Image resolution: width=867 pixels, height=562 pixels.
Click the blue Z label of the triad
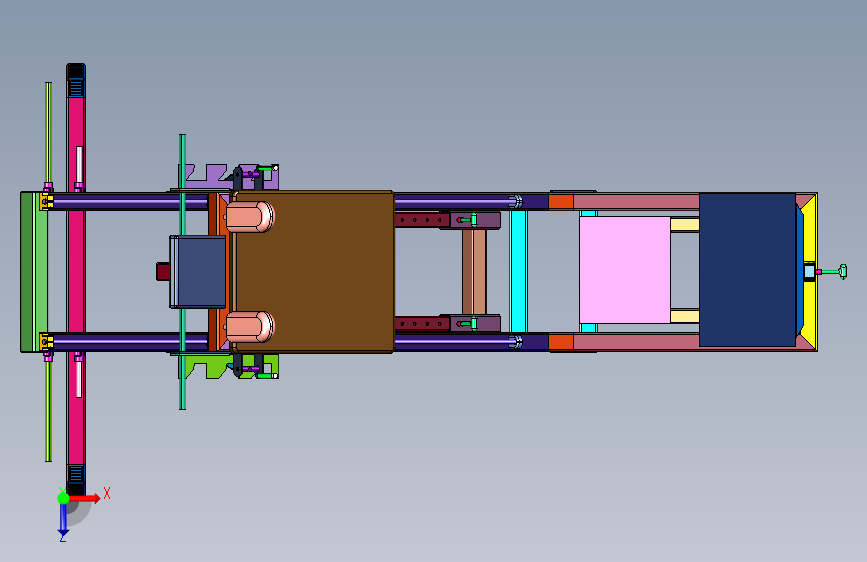coord(62,538)
